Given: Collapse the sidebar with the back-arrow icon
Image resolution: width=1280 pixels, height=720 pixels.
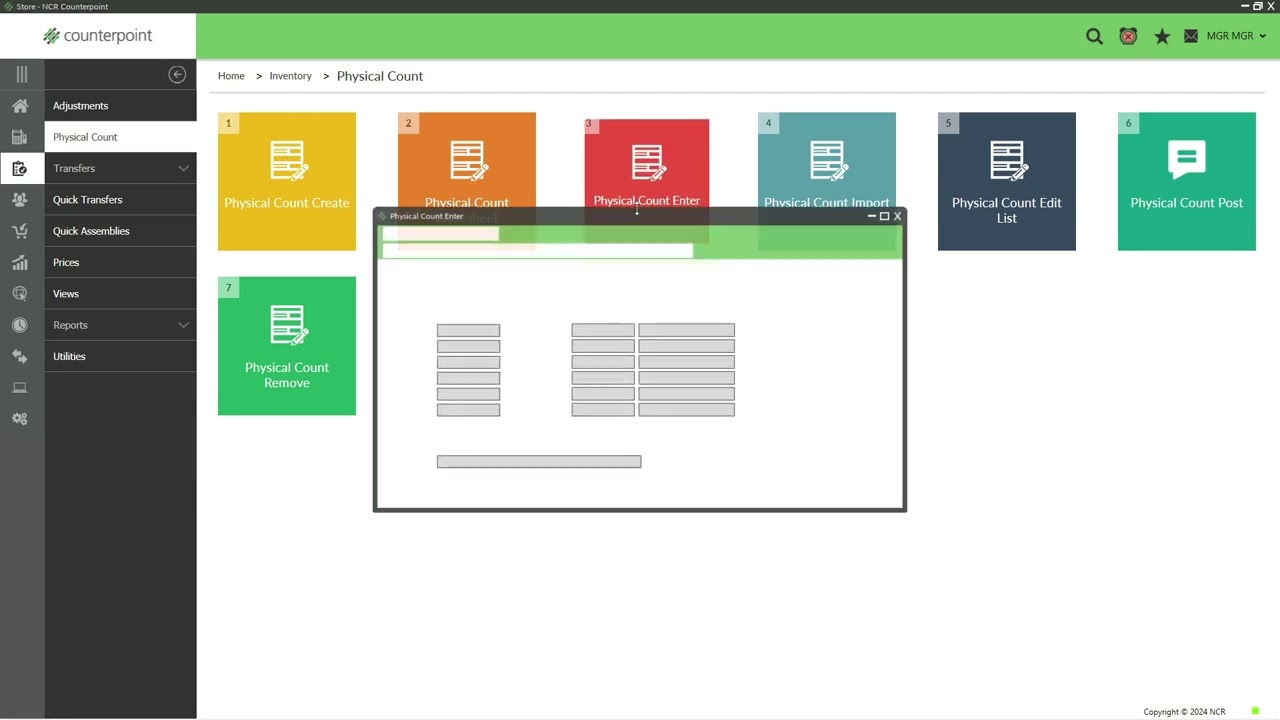Looking at the screenshot, I should [x=177, y=74].
